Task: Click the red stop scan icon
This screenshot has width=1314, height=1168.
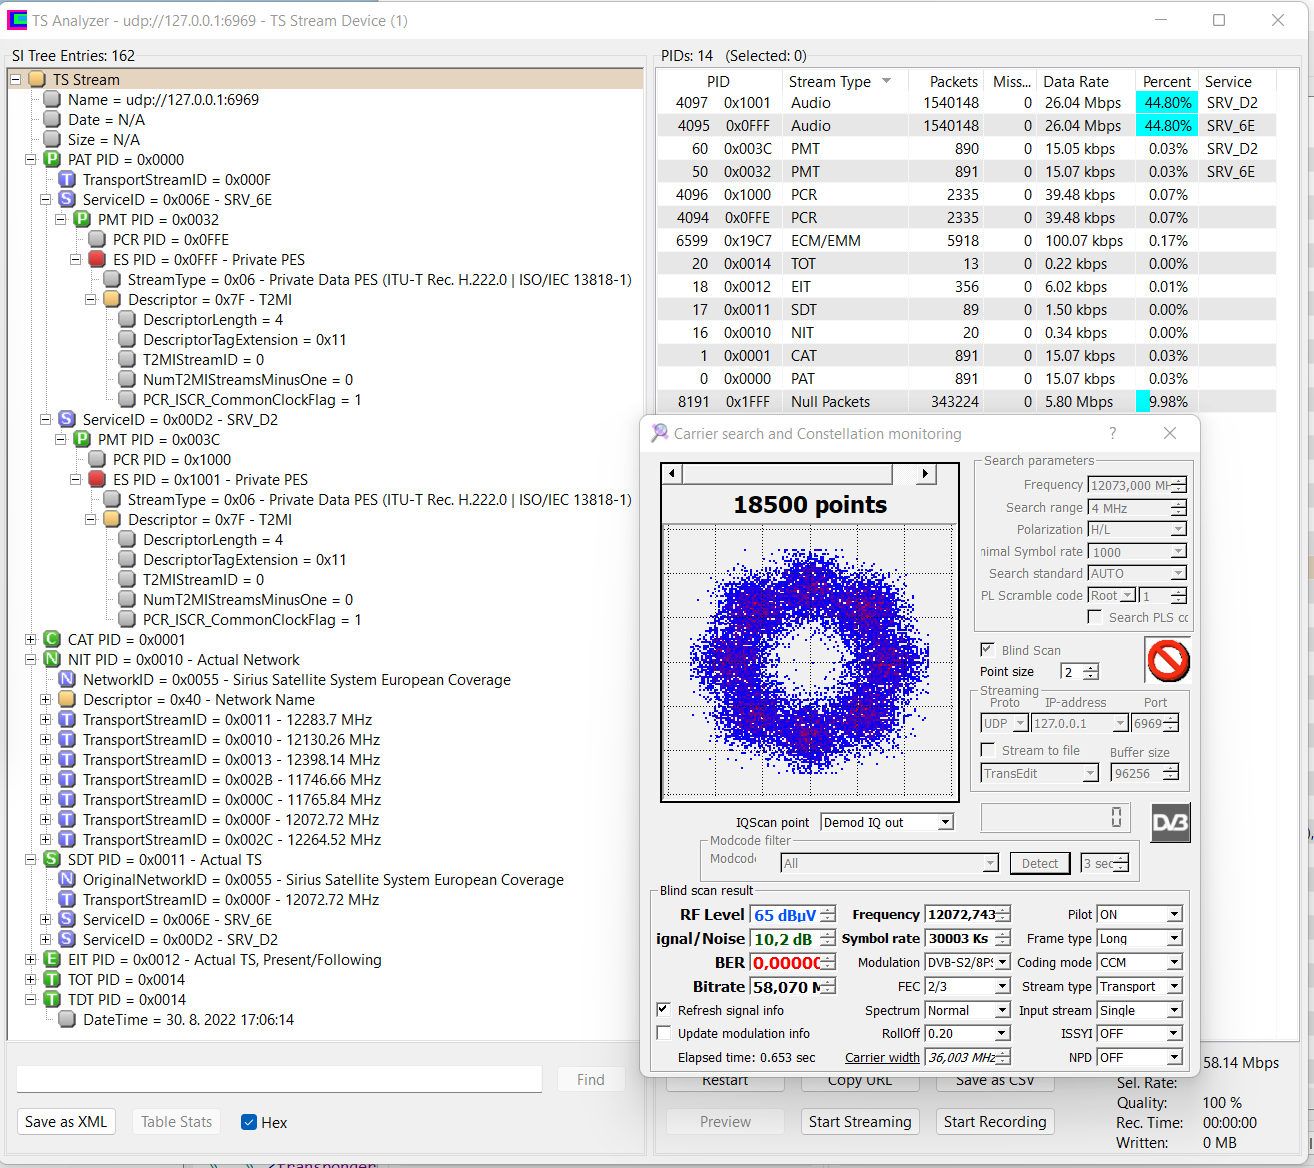Action: coord(1168,660)
